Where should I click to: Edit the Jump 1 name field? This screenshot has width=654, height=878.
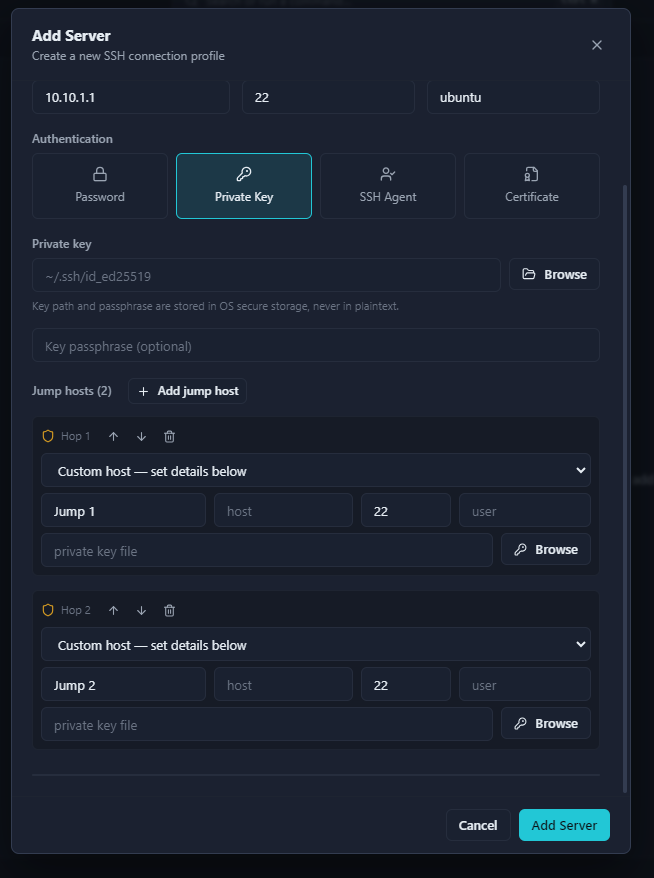pos(123,511)
